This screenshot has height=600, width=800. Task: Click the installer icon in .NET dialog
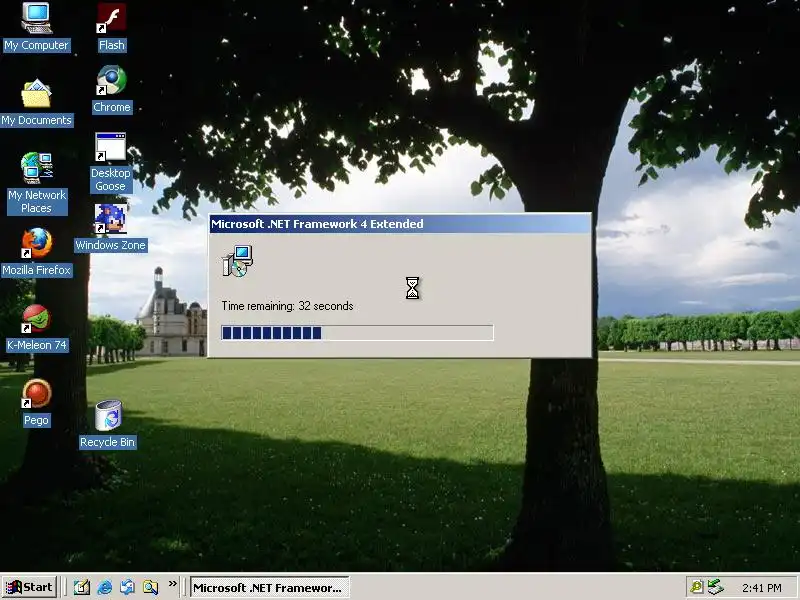tap(237, 261)
